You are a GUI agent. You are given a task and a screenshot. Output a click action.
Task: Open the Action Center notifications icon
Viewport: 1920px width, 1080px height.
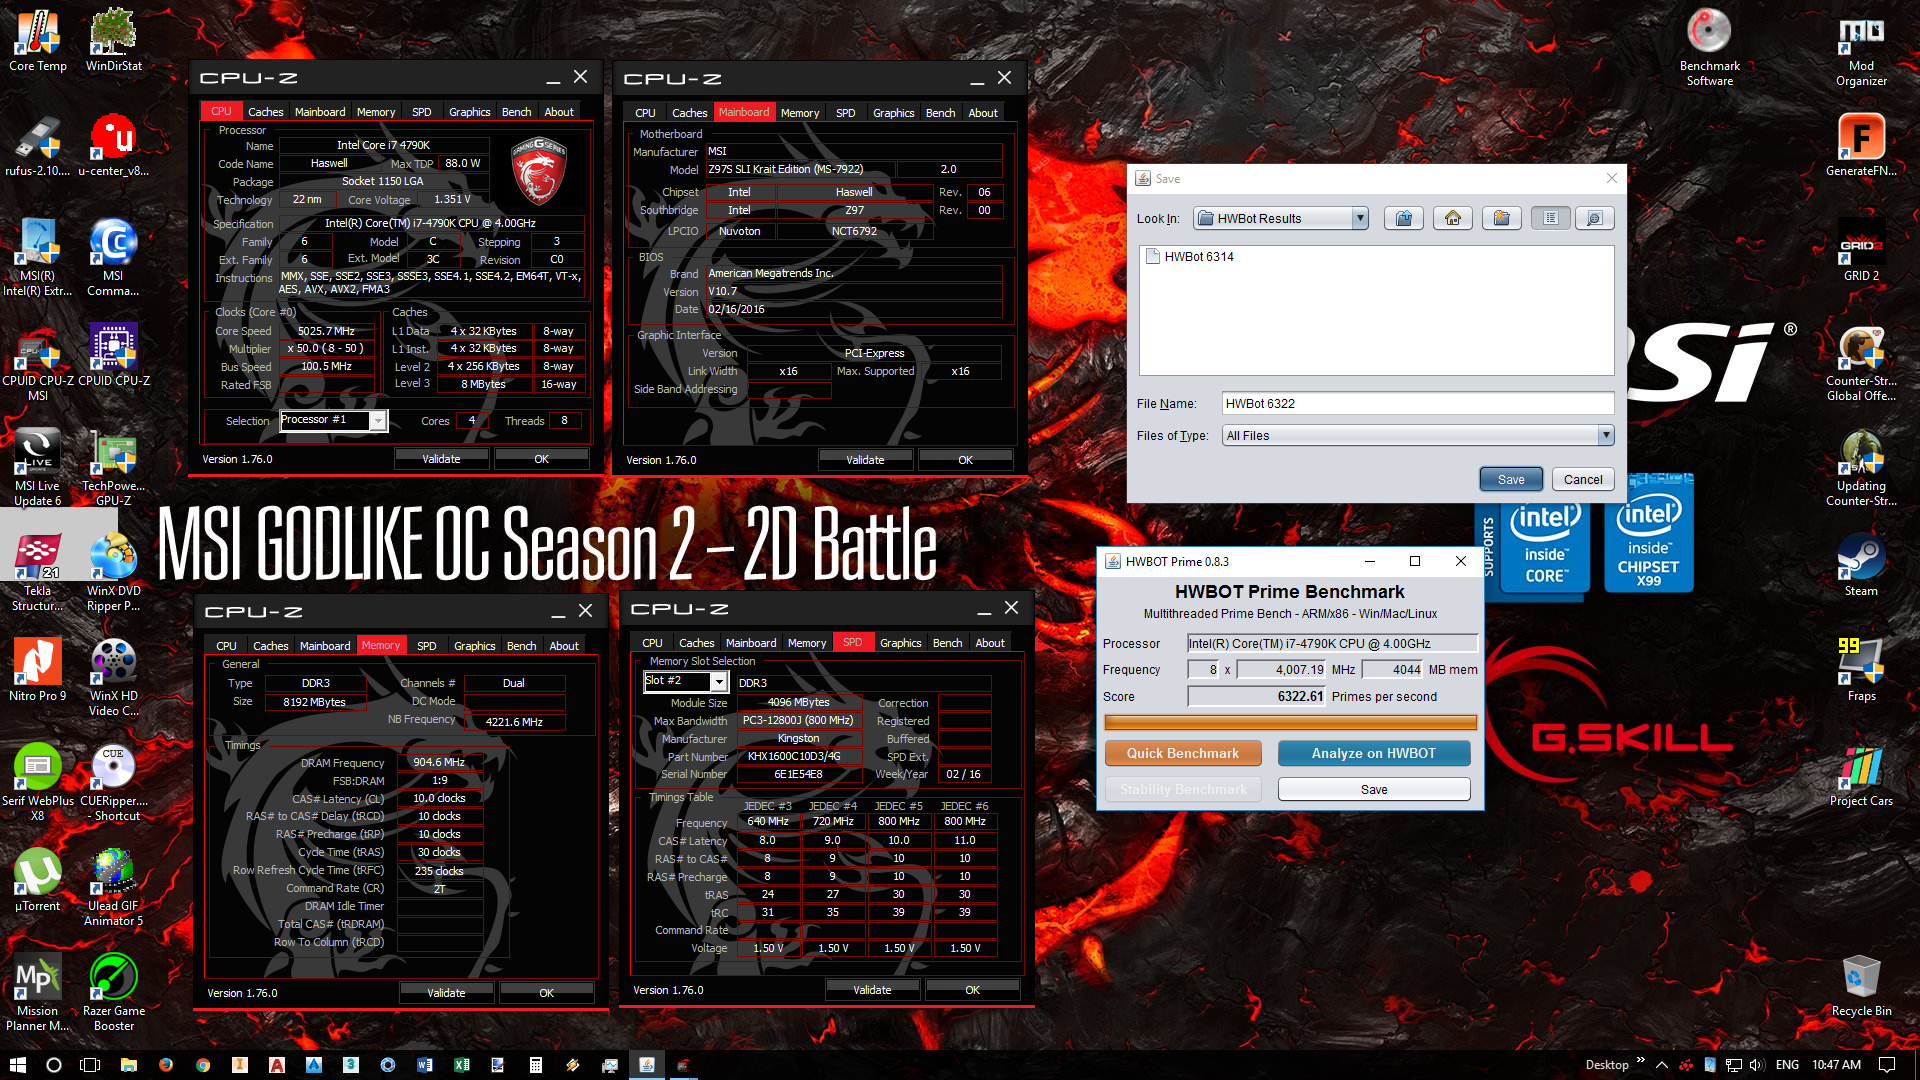pyautogui.click(x=1887, y=1065)
